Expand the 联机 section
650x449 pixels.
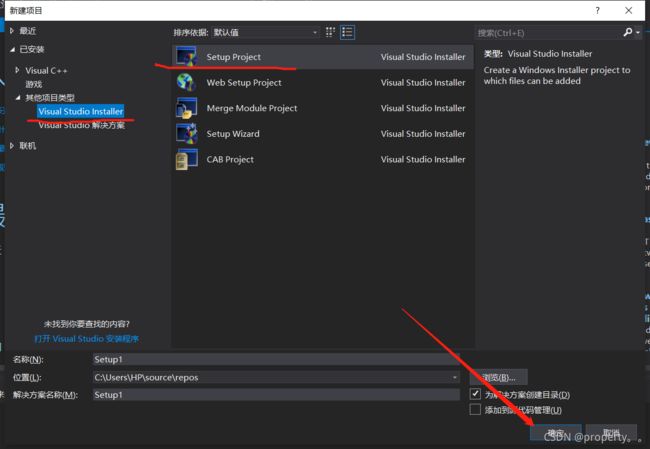13,146
